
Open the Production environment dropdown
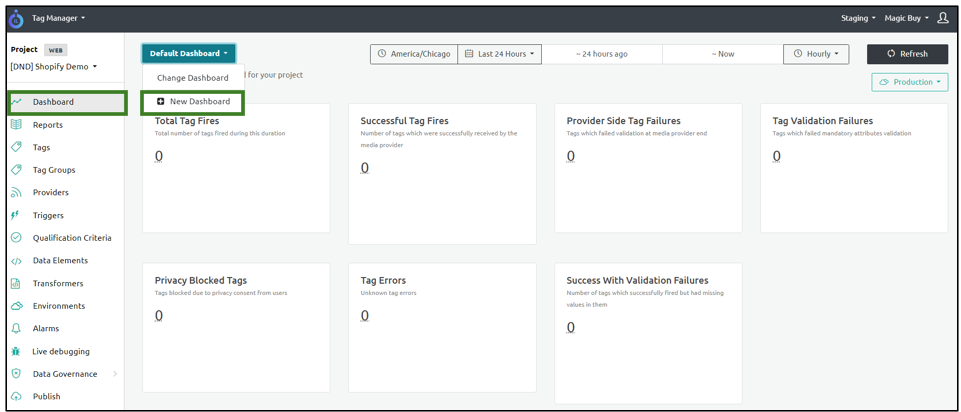point(909,83)
